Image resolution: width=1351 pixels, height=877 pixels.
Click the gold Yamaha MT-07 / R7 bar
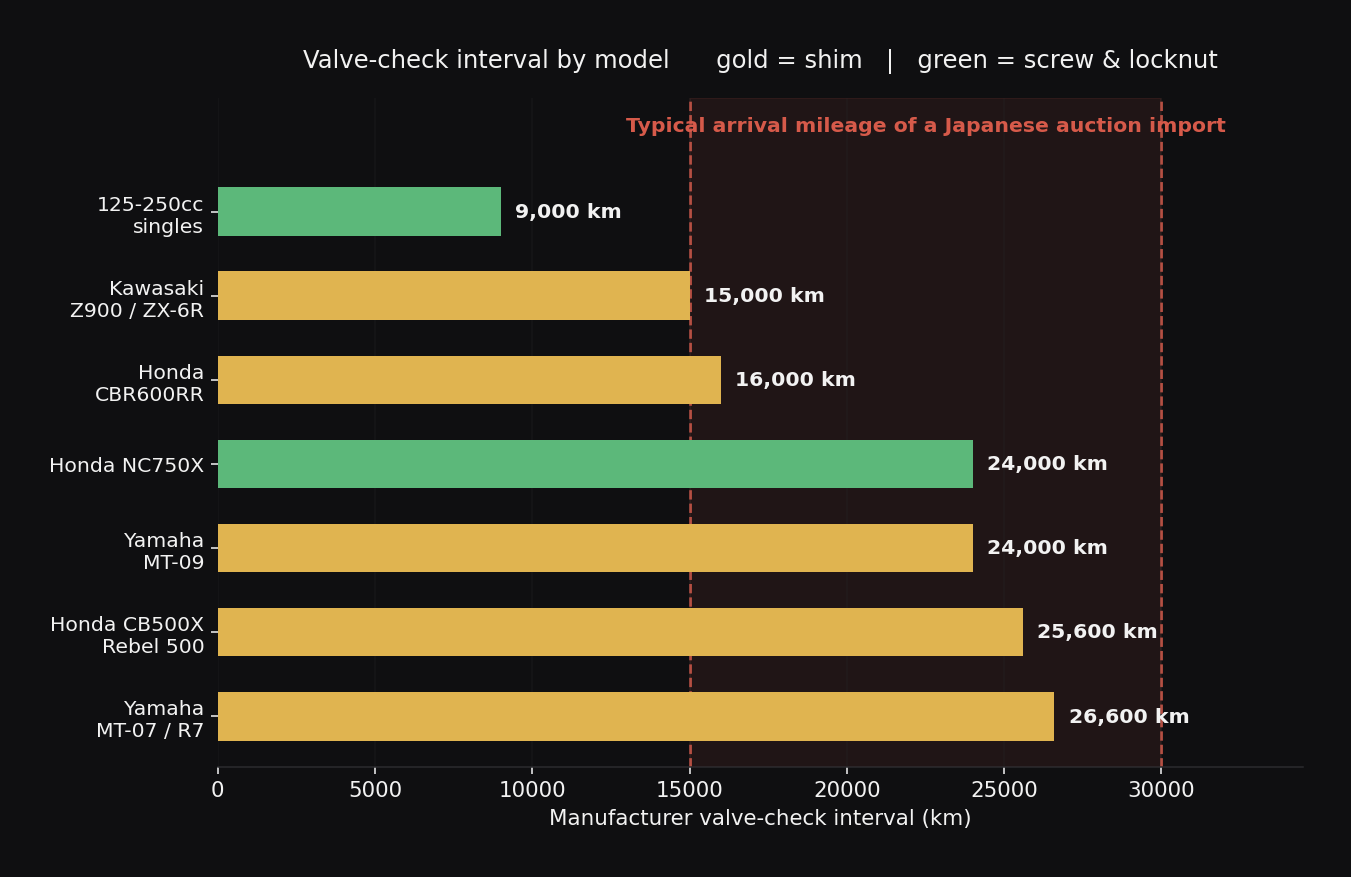pyautogui.click(x=636, y=717)
